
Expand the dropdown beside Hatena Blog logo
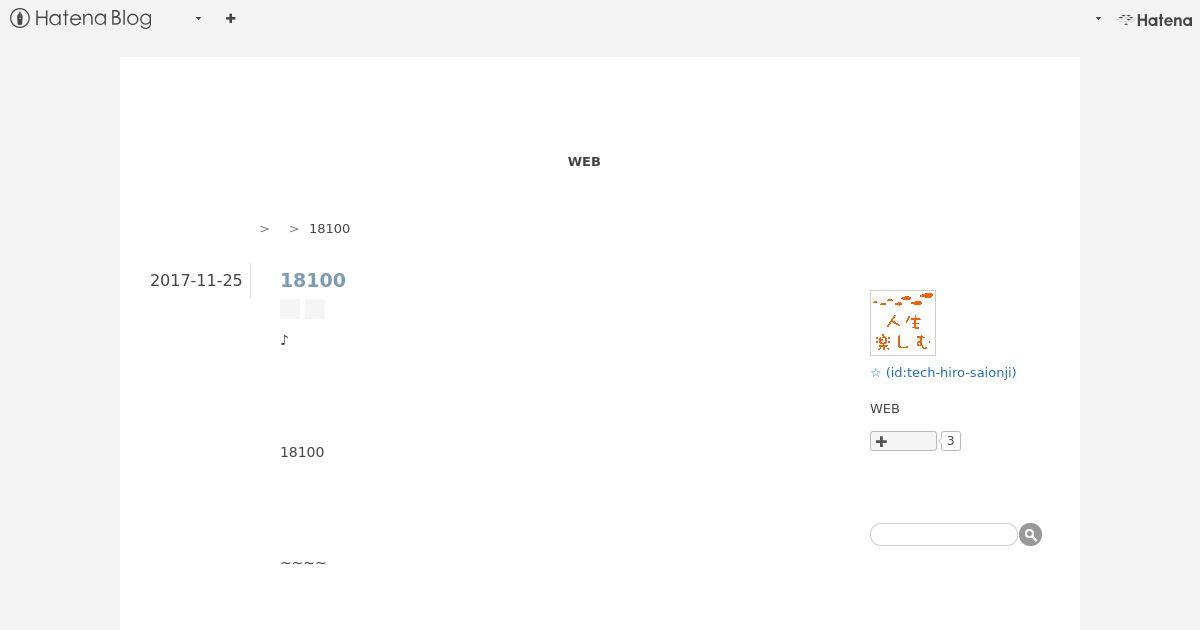click(x=198, y=18)
